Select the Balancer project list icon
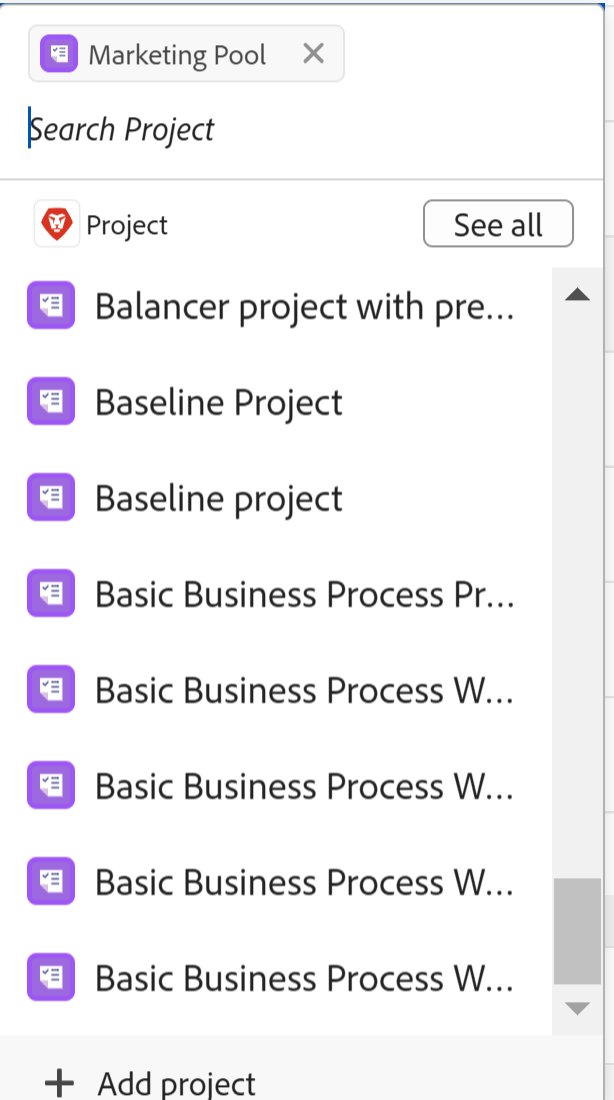 51,306
